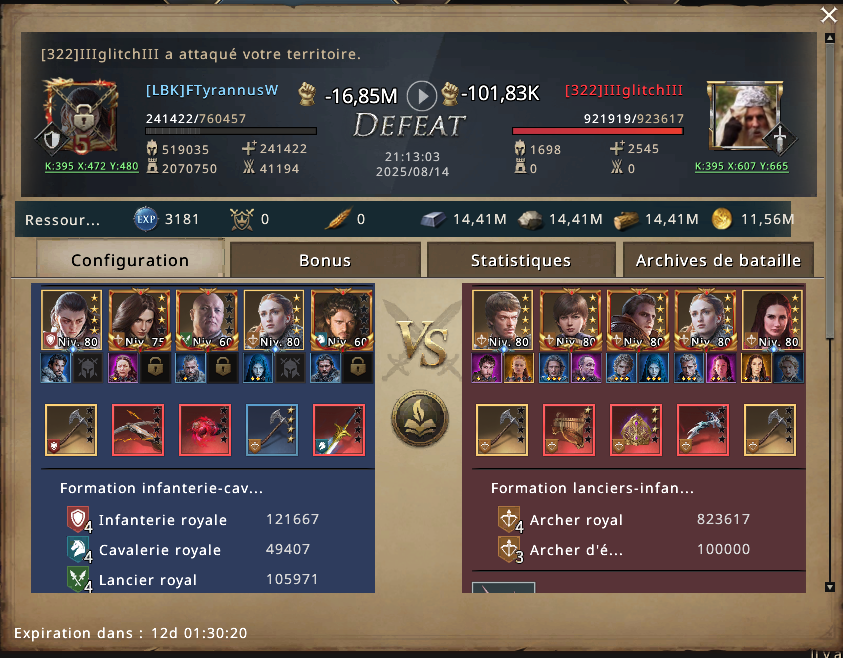Click the Archer royal troop icon
Viewport: 843px width, 658px height.
click(x=509, y=519)
